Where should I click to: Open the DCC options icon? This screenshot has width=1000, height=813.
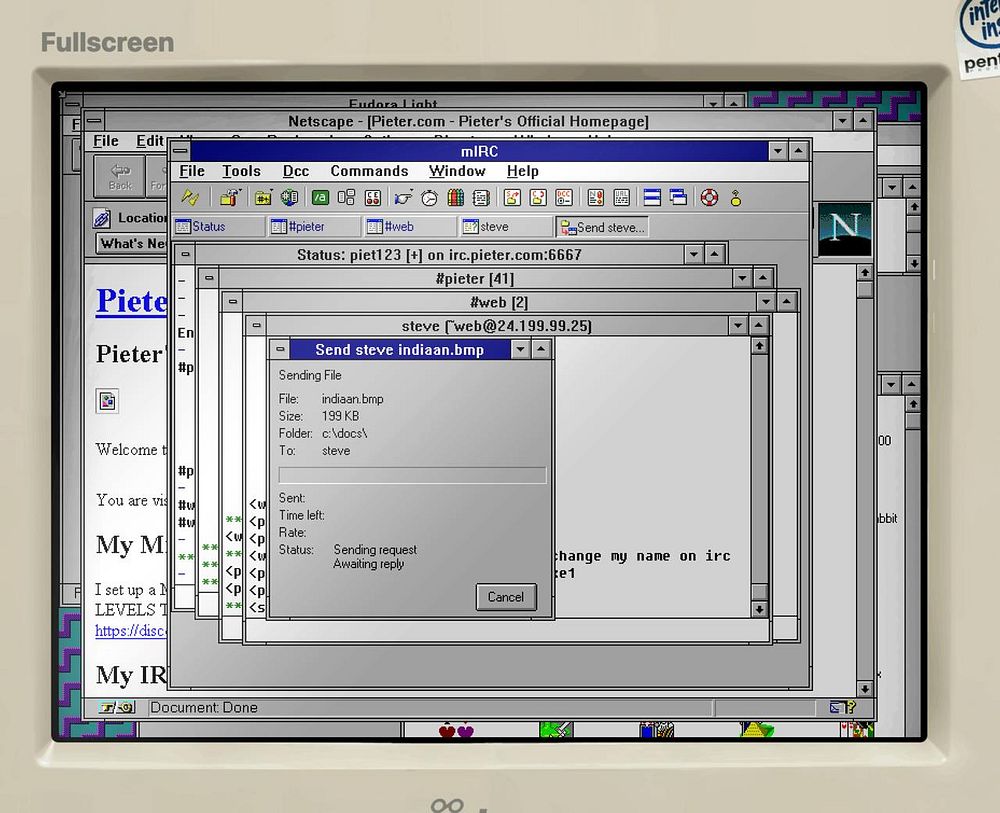pos(564,198)
